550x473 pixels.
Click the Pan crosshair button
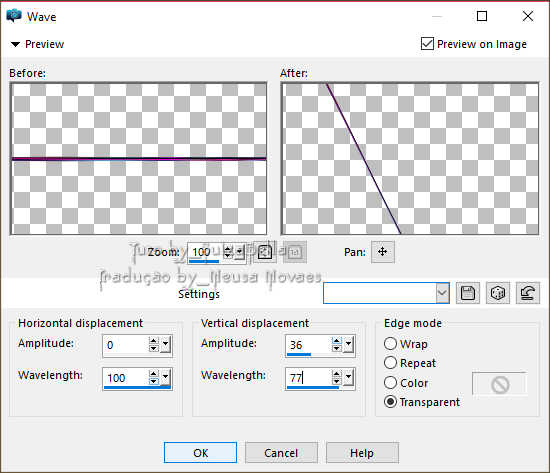tap(383, 252)
